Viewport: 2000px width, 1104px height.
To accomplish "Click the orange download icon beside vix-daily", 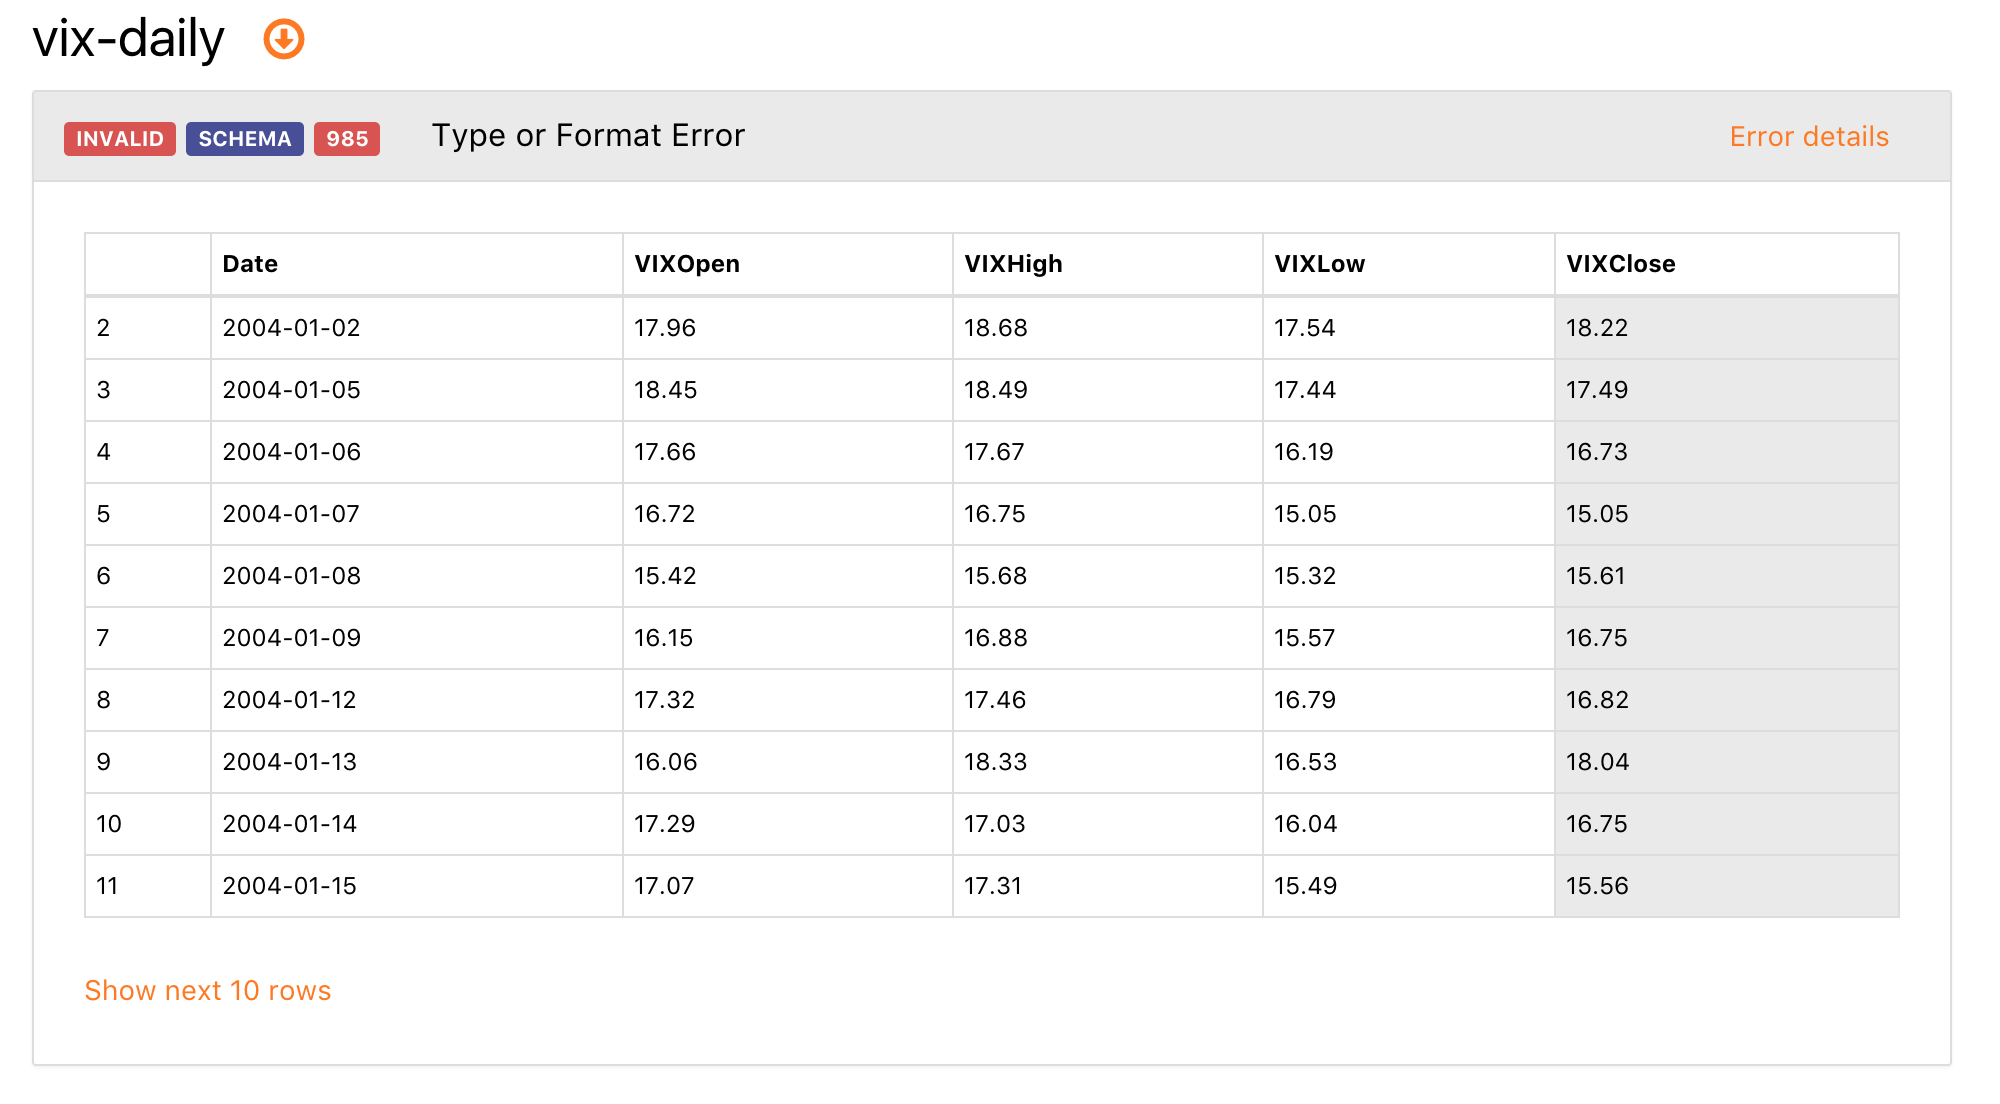I will pyautogui.click(x=284, y=40).
